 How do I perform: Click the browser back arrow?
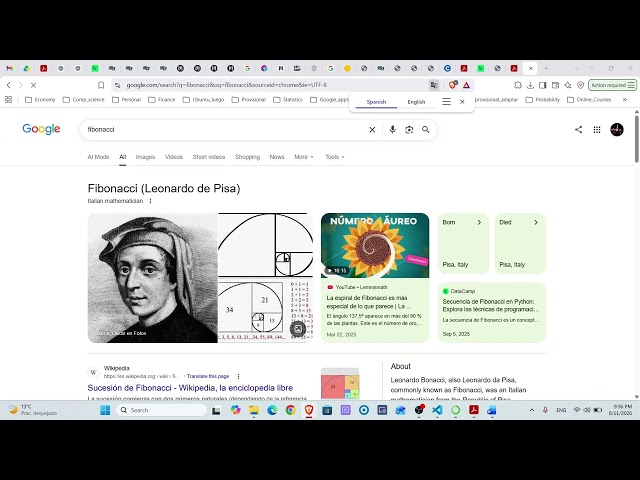(x=9, y=85)
